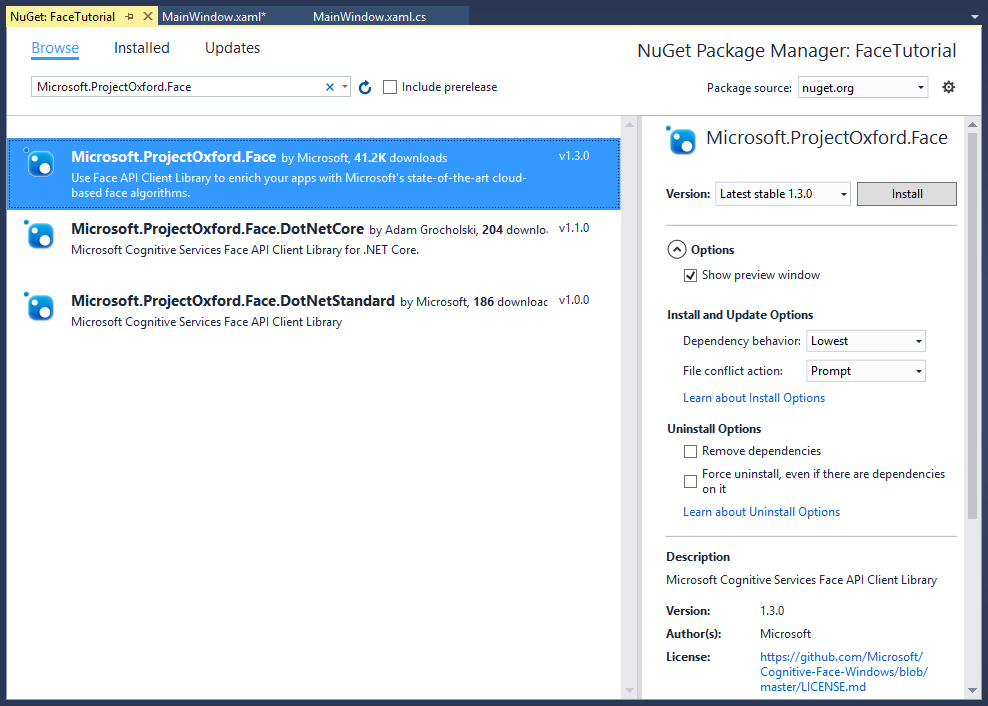
Task: Click package list scrollbar up arrow
Action: tap(629, 125)
